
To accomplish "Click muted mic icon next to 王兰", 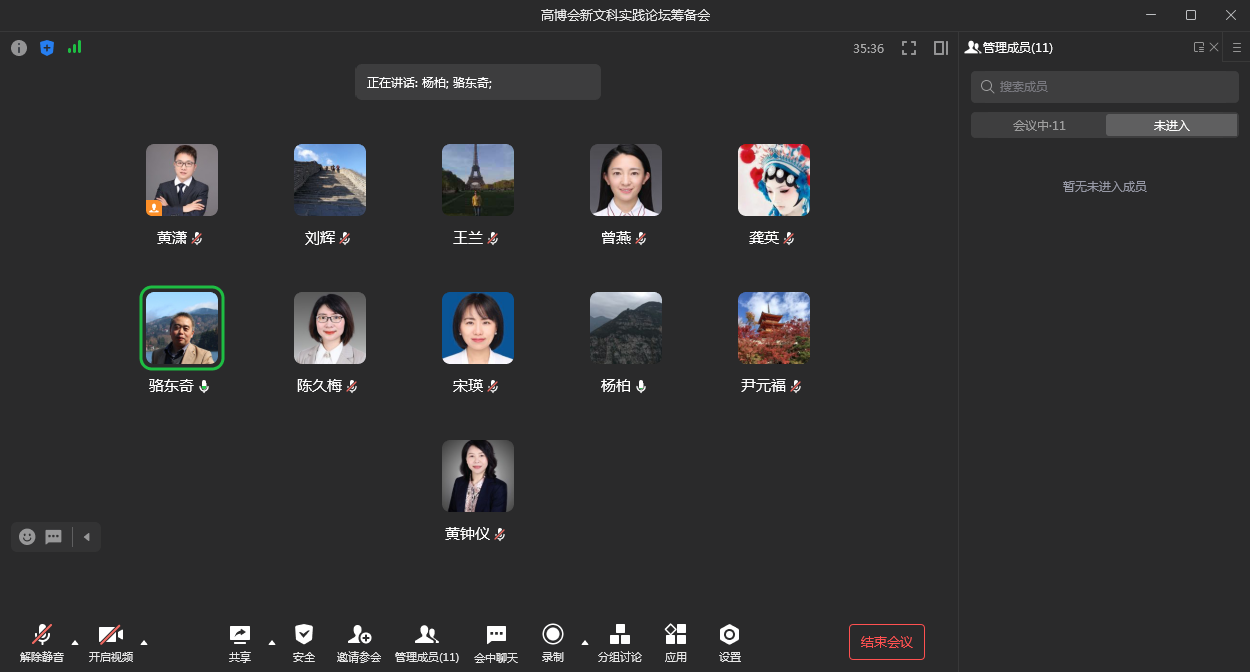I will pos(493,238).
